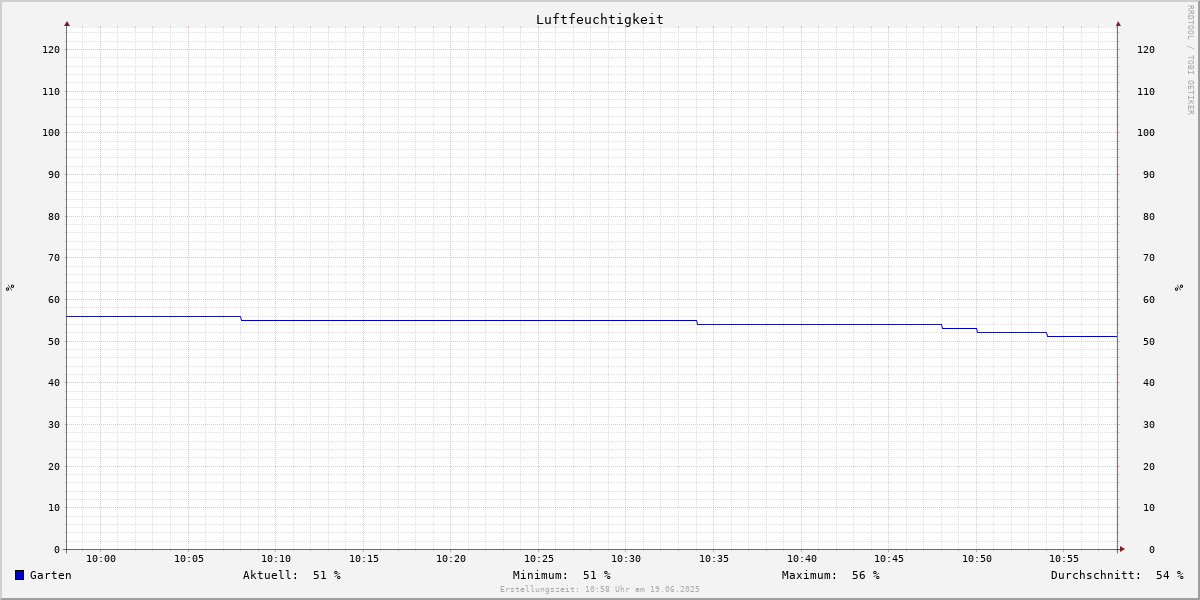Image resolution: width=1200 pixels, height=600 pixels.
Task: Click the Durchschnitt: 54 % value
Action: (x=1117, y=575)
